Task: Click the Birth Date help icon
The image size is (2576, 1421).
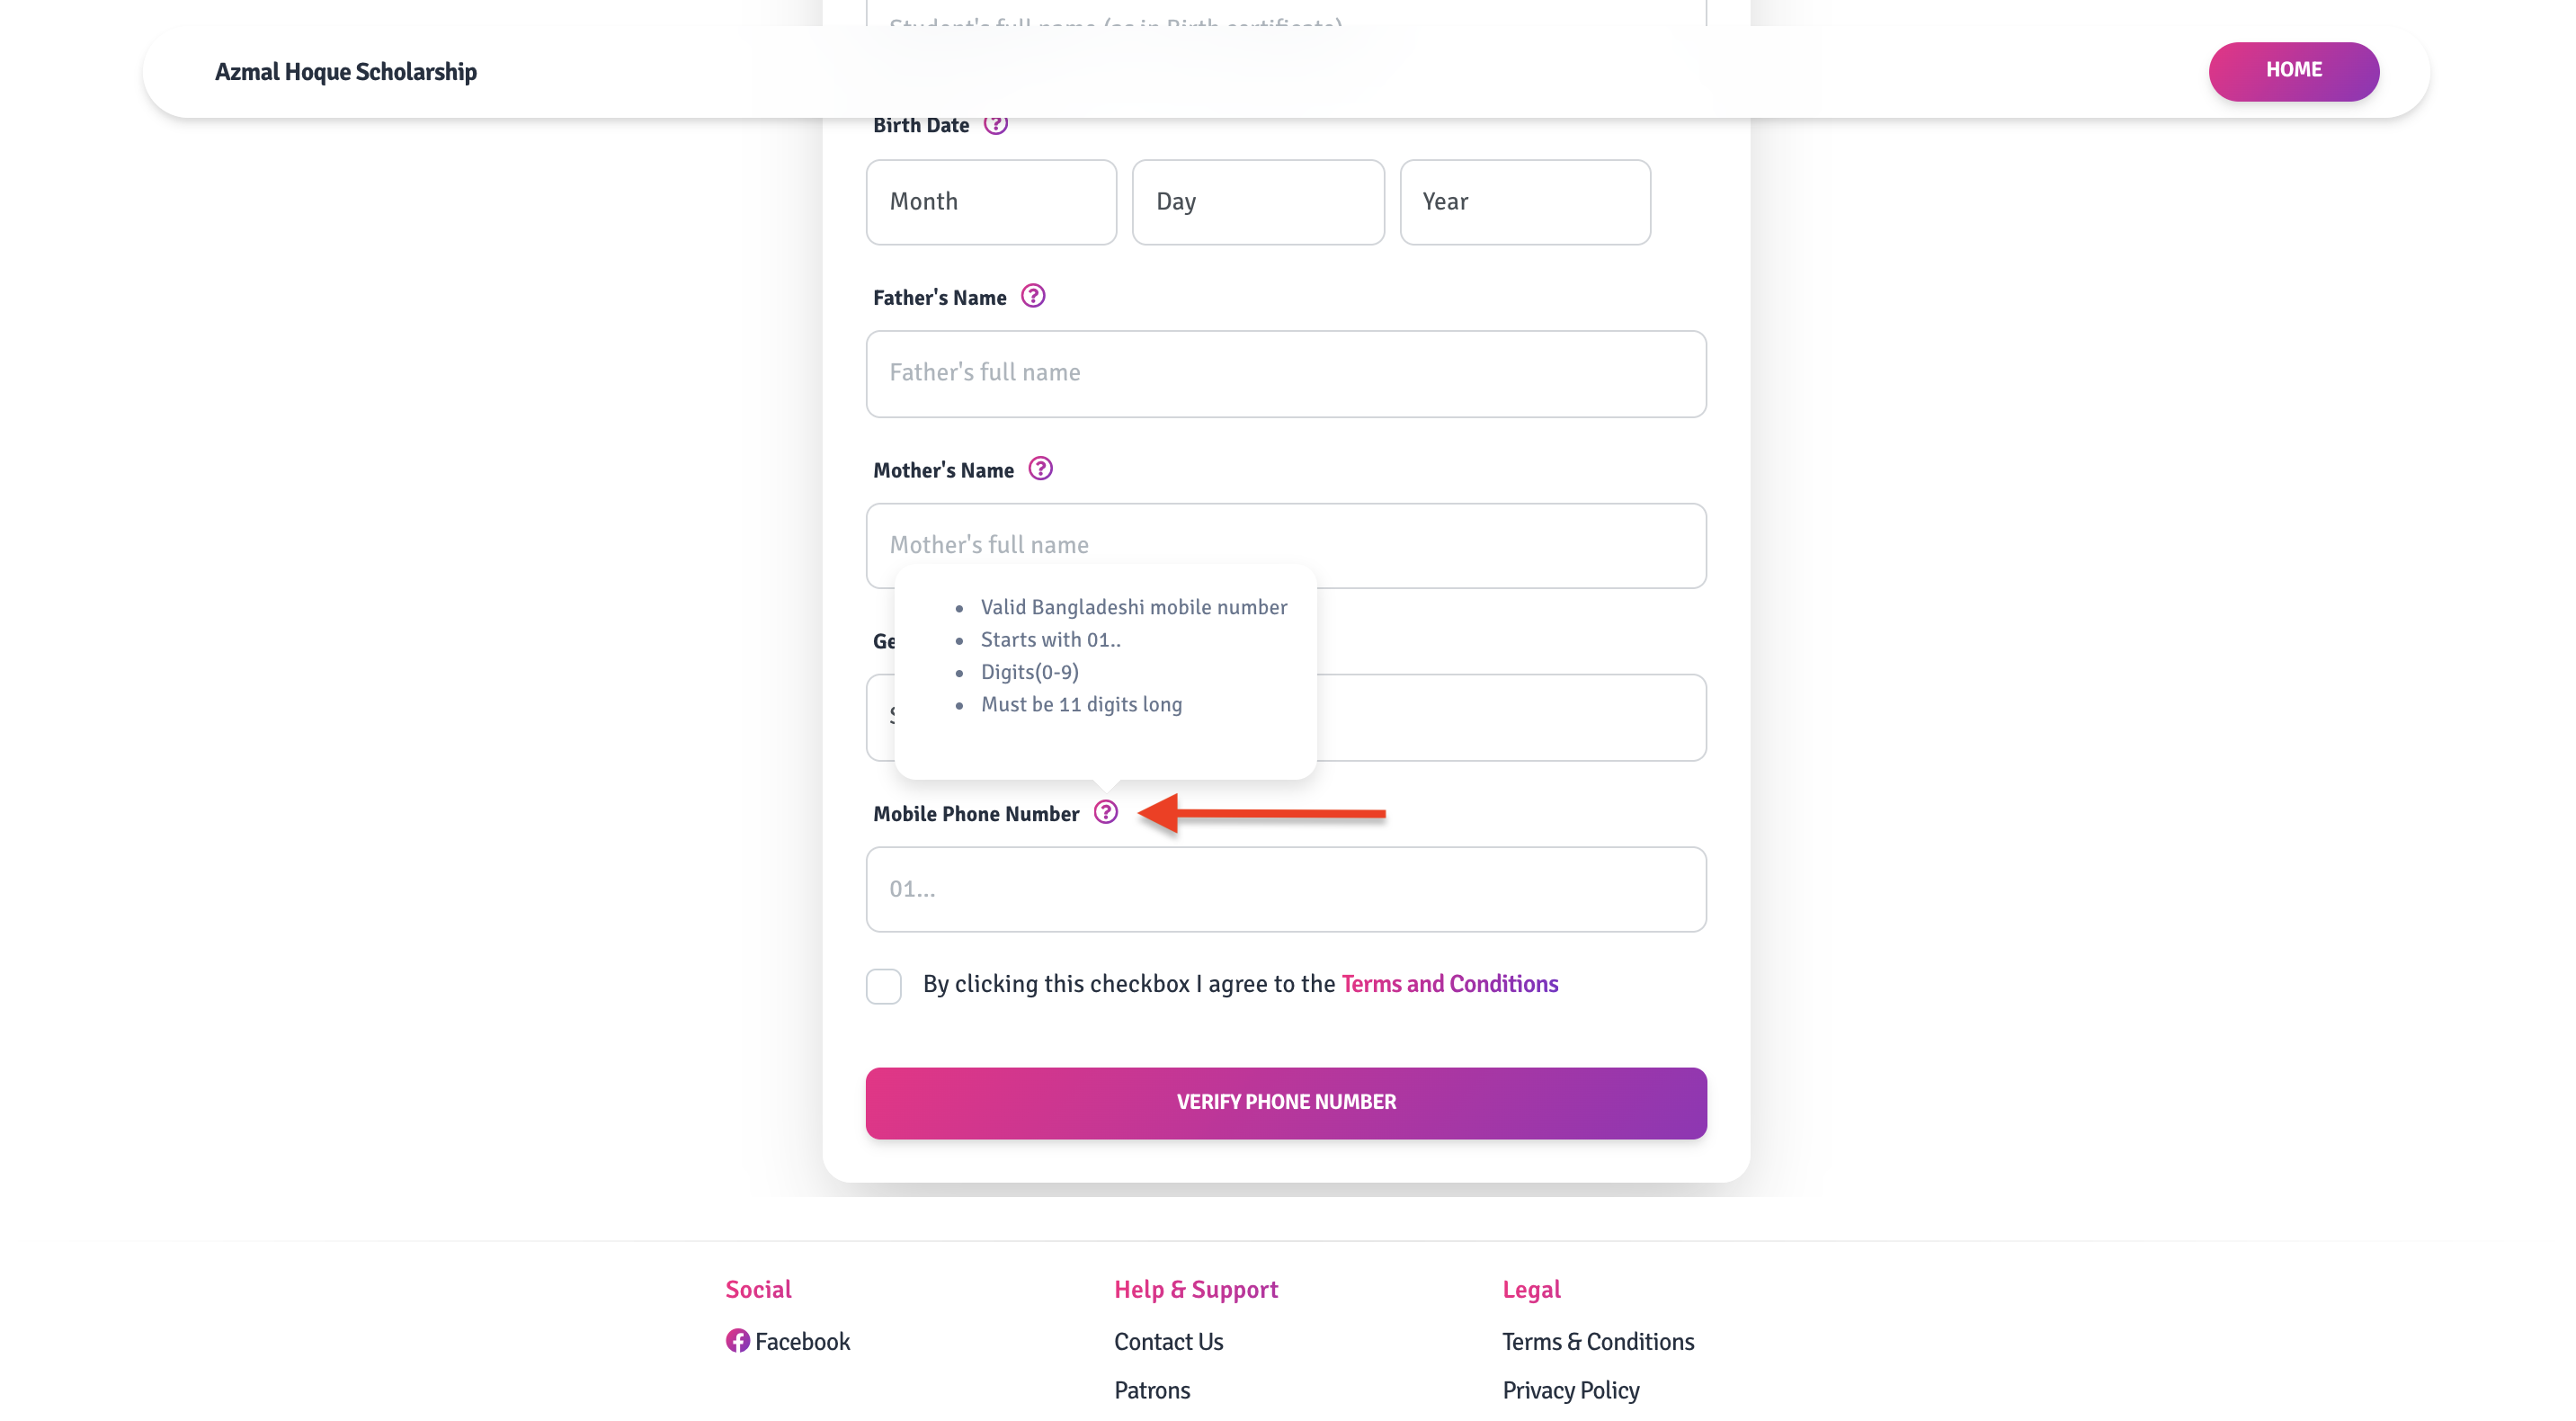Action: pyautogui.click(x=995, y=125)
